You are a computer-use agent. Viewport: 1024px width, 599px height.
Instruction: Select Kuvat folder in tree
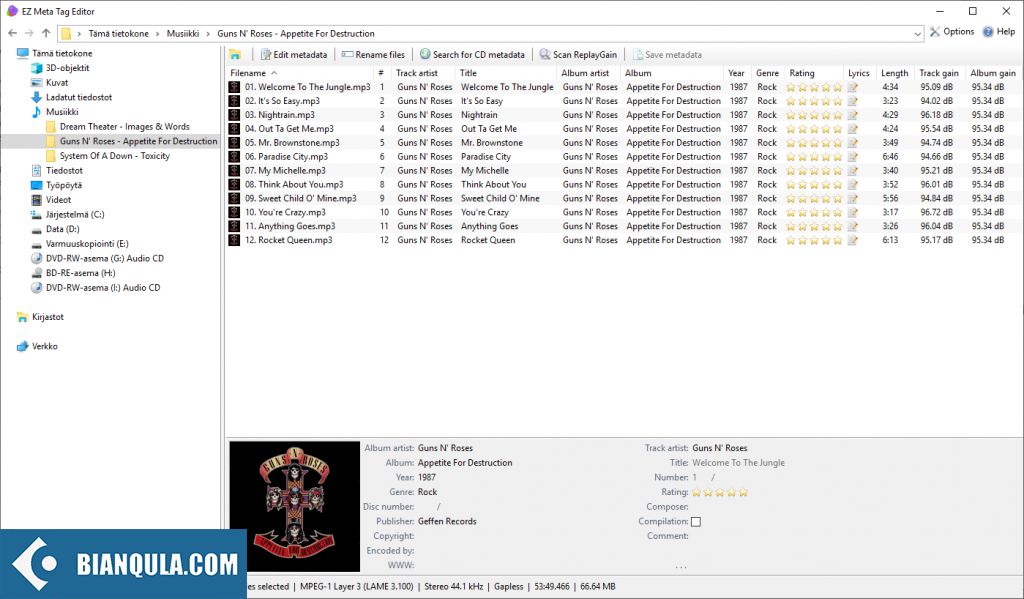57,83
